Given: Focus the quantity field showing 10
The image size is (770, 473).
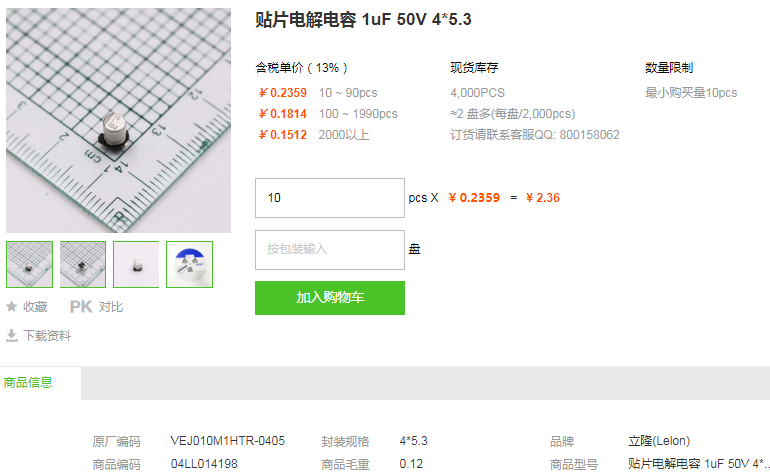Looking at the screenshot, I should tap(330, 198).
